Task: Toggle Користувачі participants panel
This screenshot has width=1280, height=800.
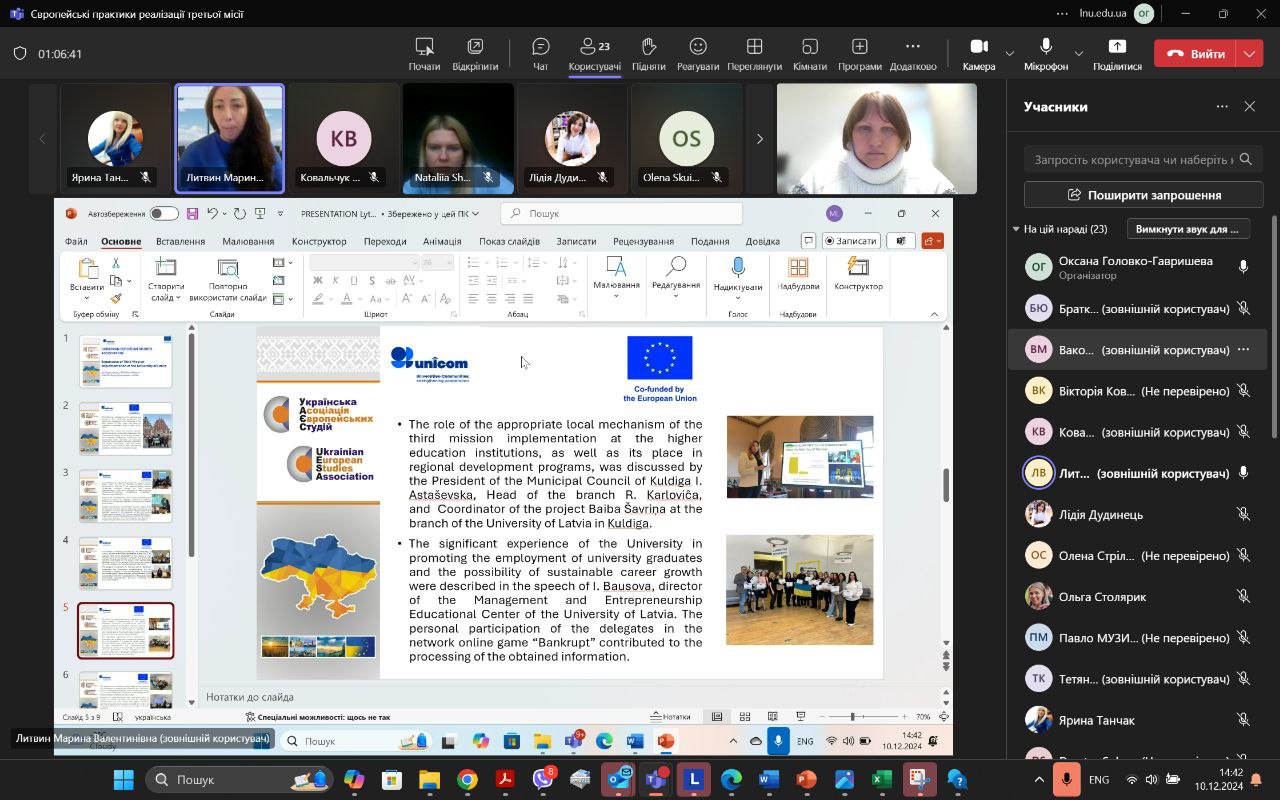Action: pos(595,54)
